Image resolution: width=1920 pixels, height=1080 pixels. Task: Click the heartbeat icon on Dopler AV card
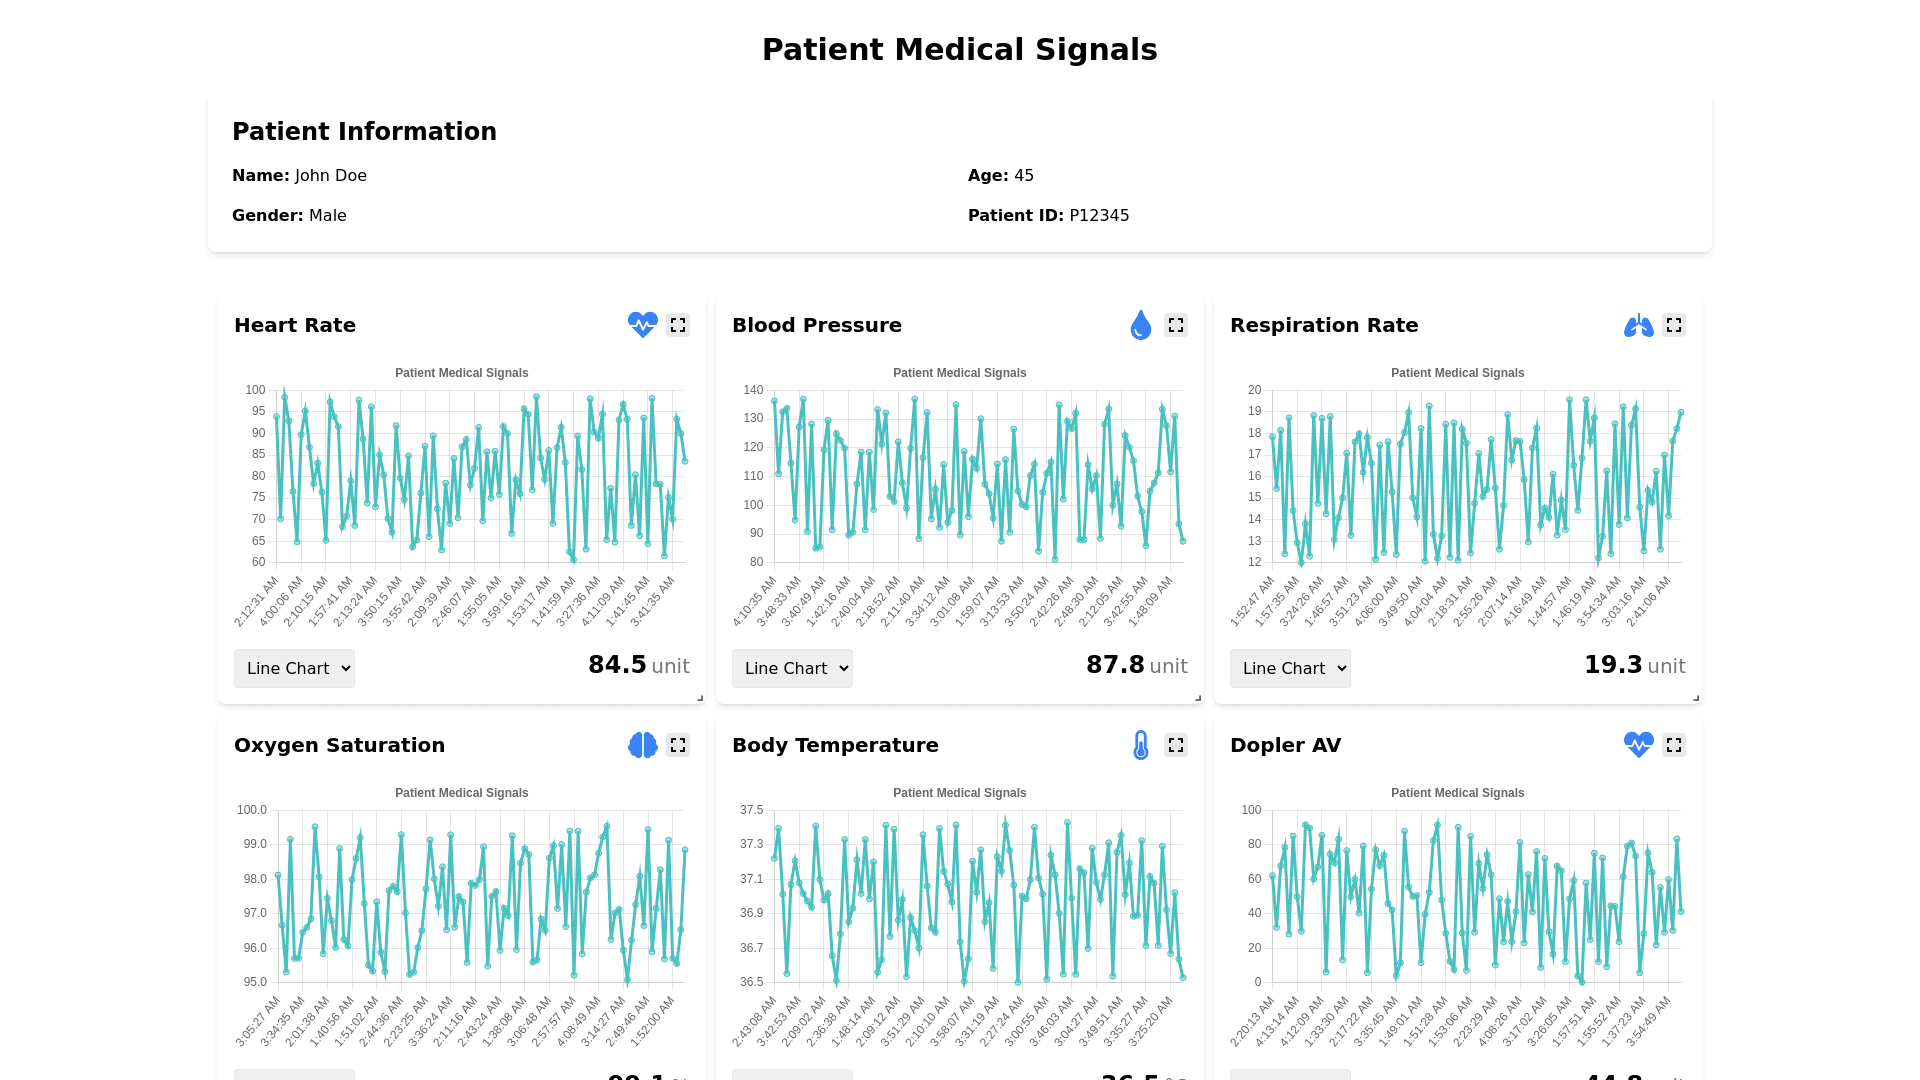tap(1638, 745)
